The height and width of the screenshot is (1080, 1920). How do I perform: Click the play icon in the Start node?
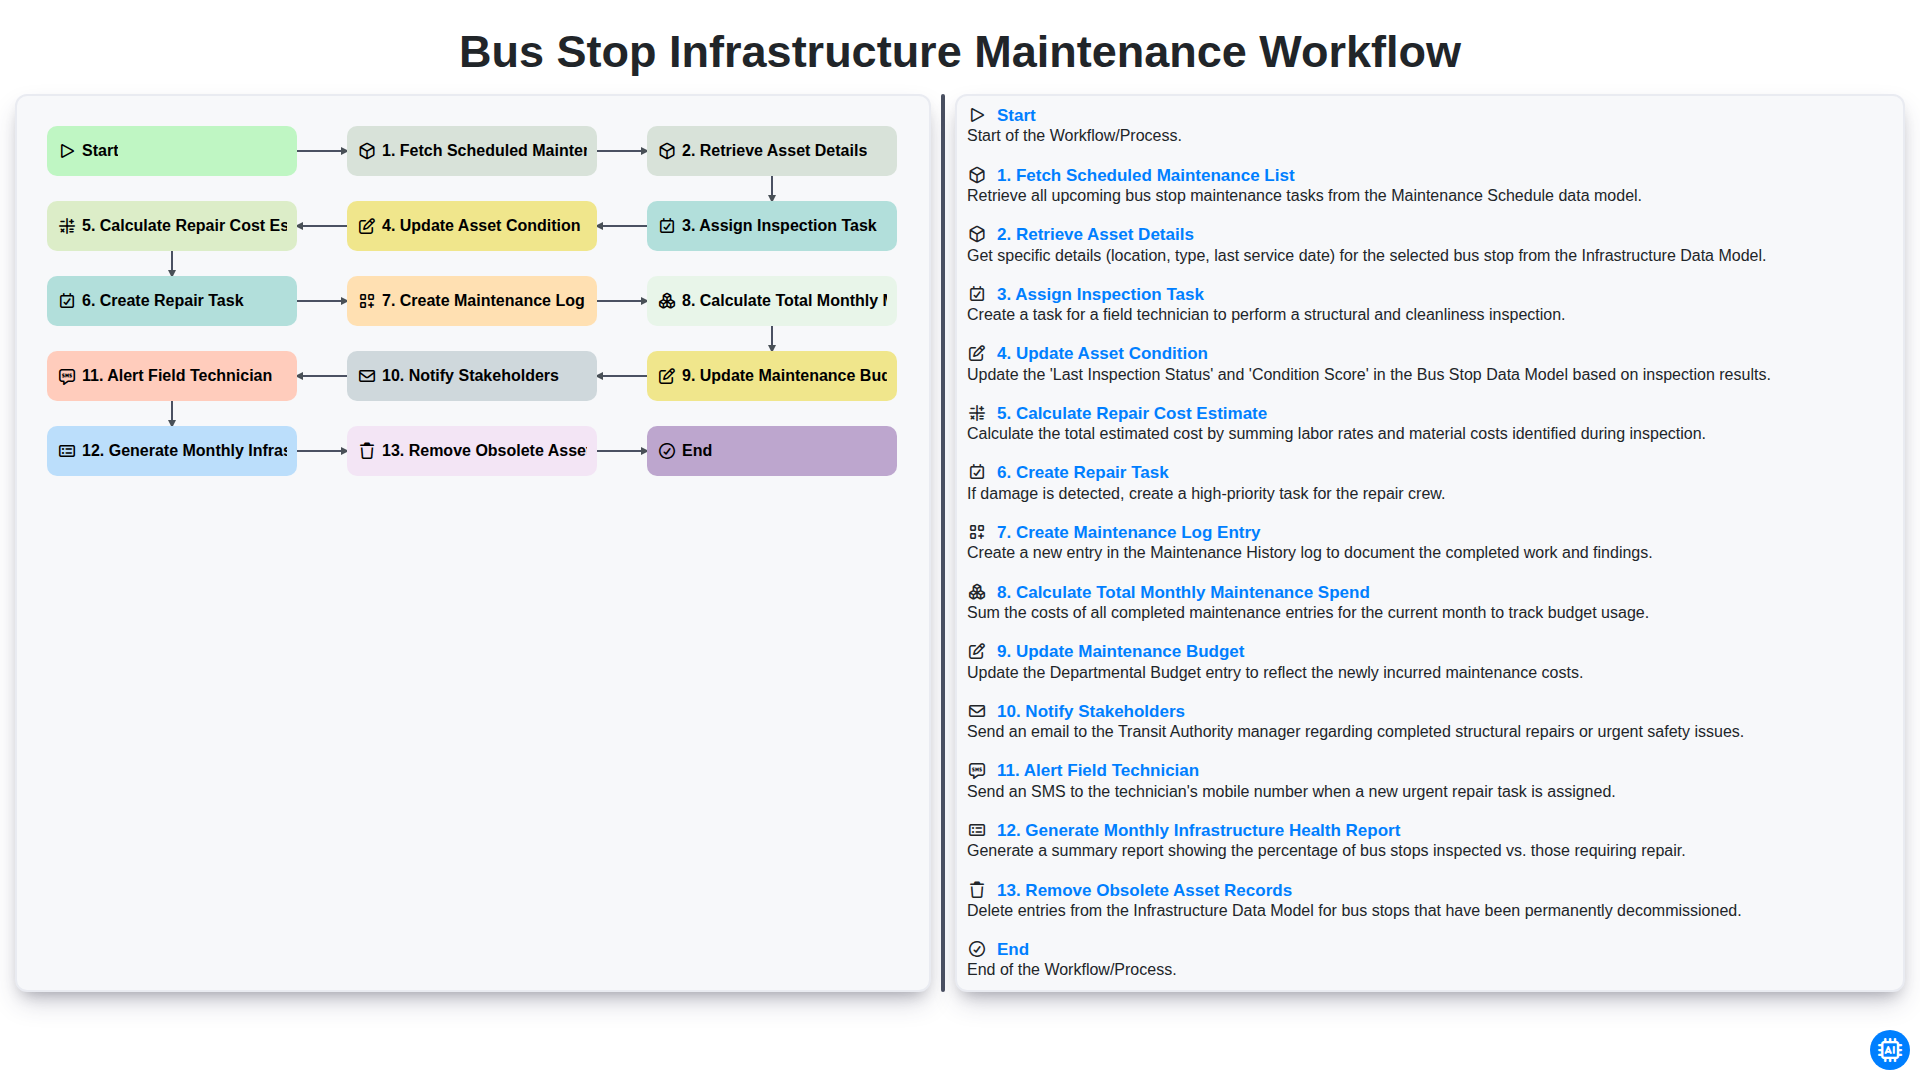click(67, 151)
